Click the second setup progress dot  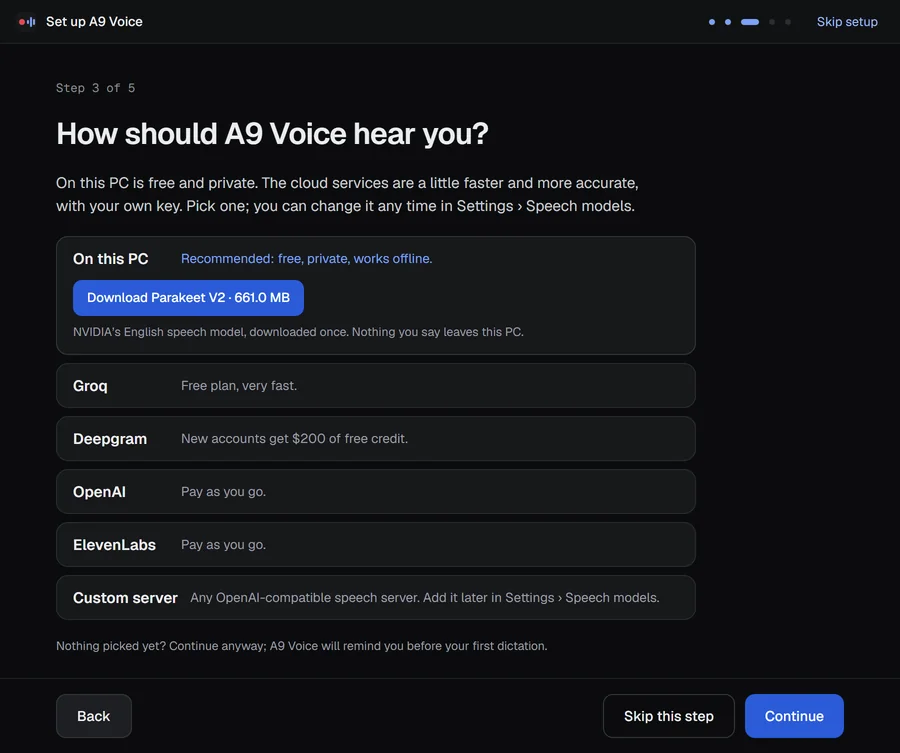click(728, 22)
